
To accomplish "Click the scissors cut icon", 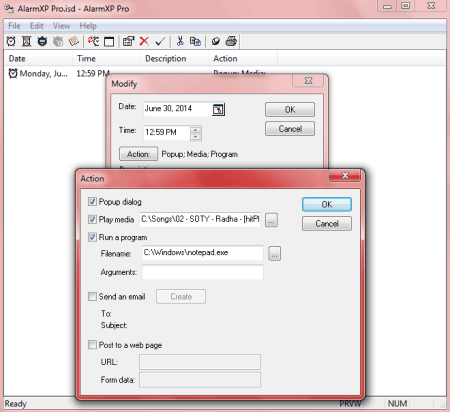I will (180, 41).
